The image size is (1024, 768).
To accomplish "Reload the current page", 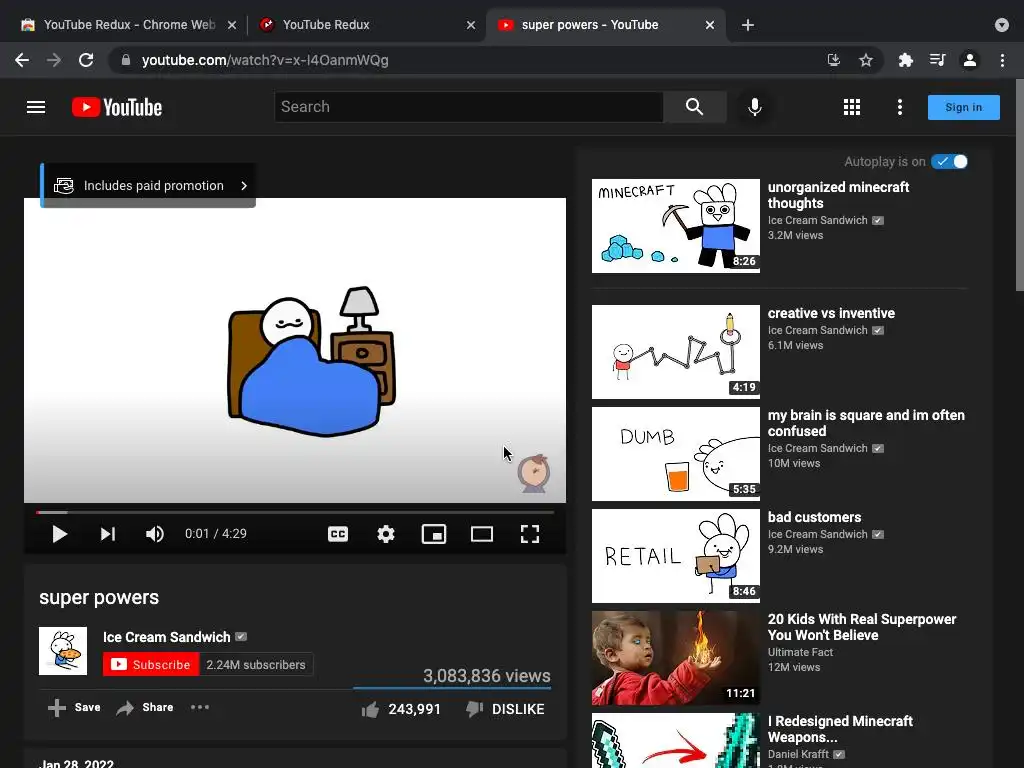I will tap(86, 60).
